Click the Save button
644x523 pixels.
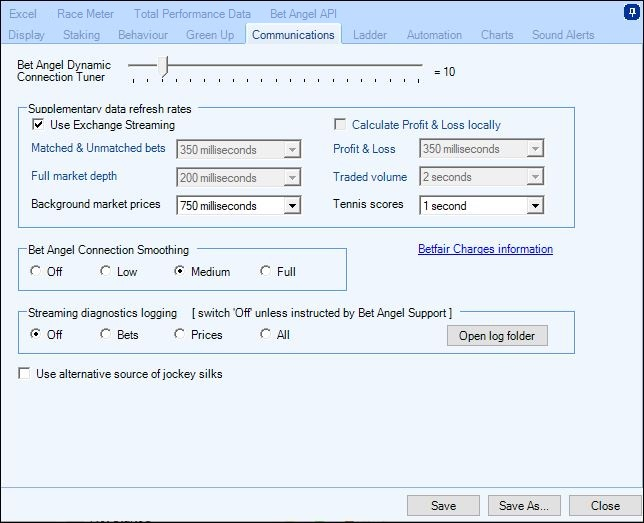(x=443, y=505)
